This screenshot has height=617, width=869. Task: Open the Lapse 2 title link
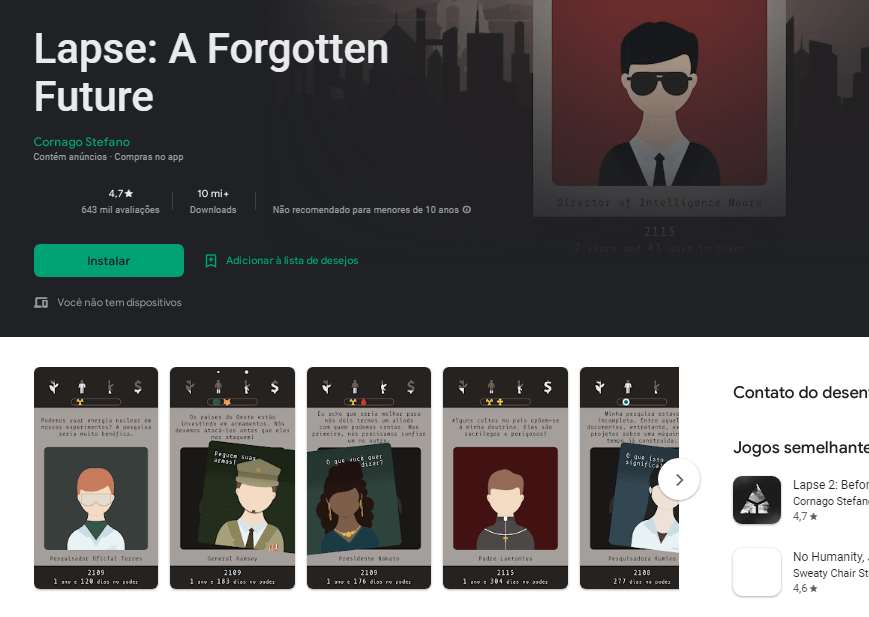(831, 485)
